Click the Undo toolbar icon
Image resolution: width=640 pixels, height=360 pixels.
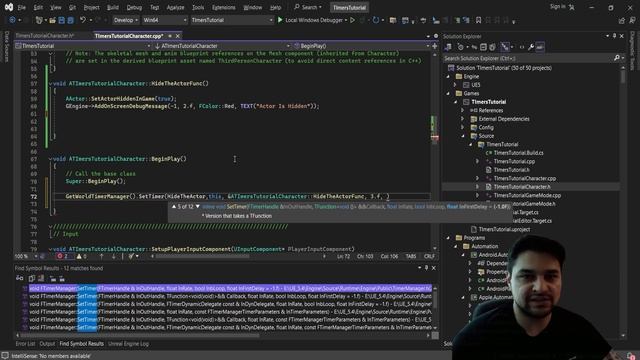(x=83, y=20)
